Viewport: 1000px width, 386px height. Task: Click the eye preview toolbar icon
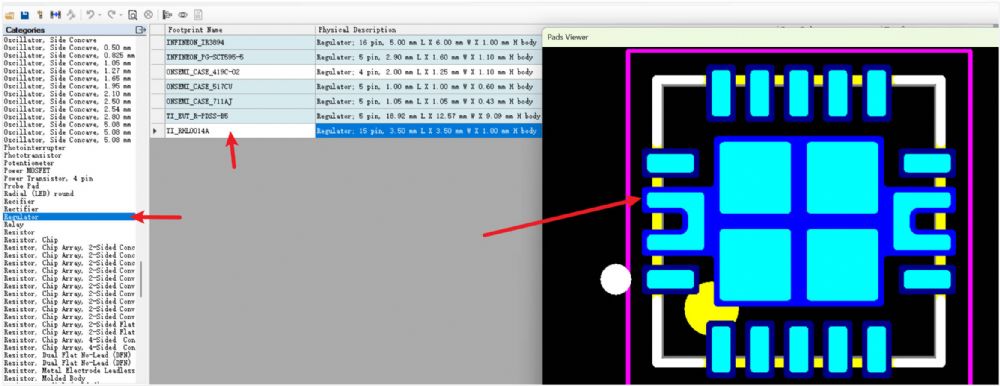tap(183, 15)
